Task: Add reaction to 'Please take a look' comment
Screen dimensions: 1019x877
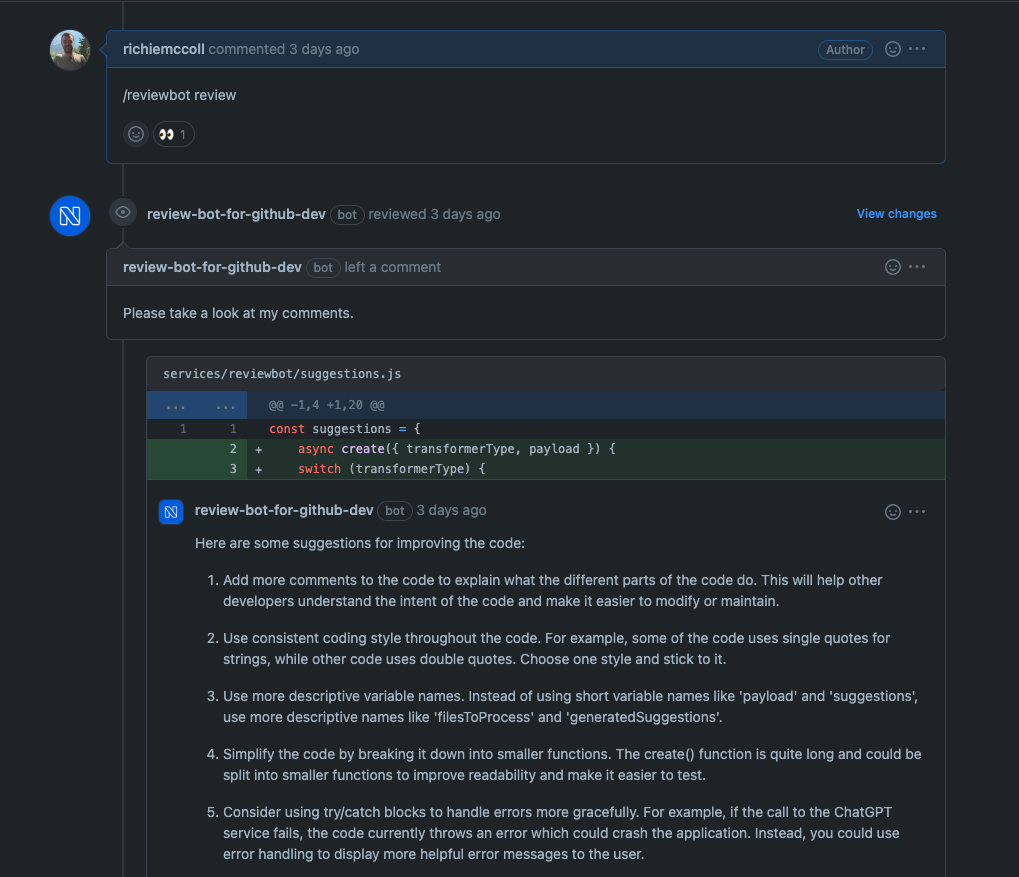Action: pos(893,267)
